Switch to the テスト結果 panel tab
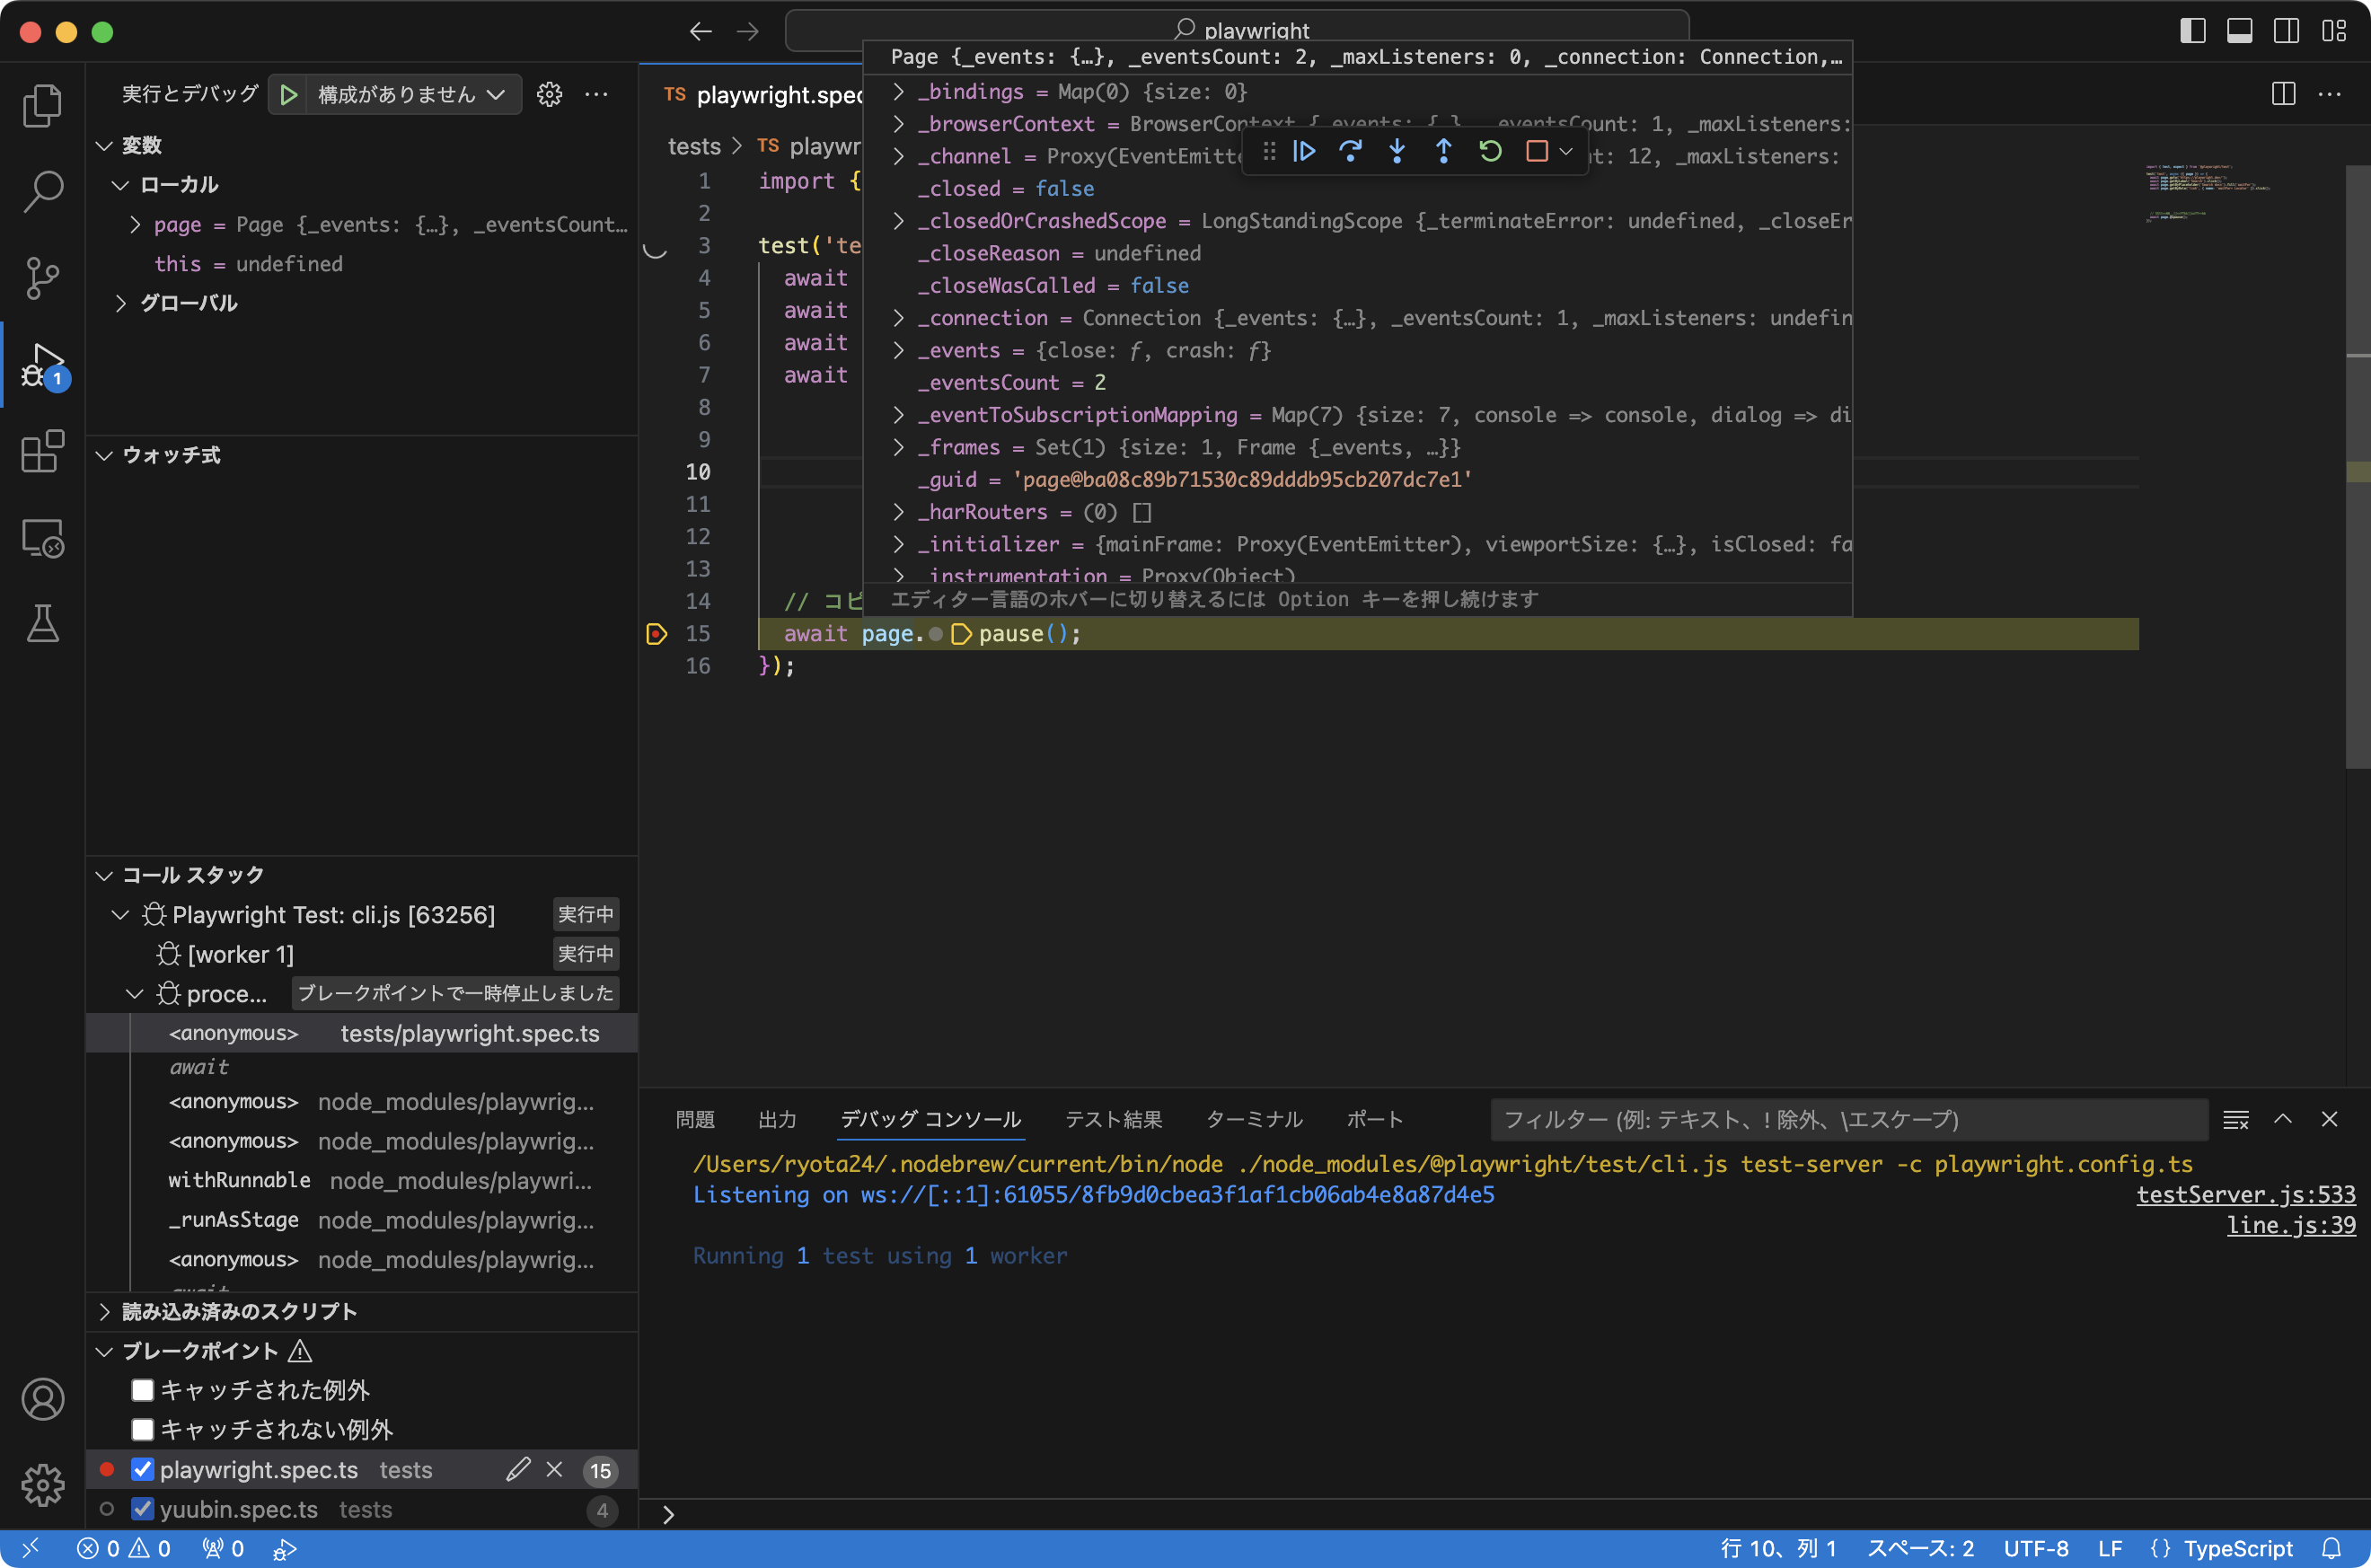The width and height of the screenshot is (2371, 1568). [1113, 1119]
